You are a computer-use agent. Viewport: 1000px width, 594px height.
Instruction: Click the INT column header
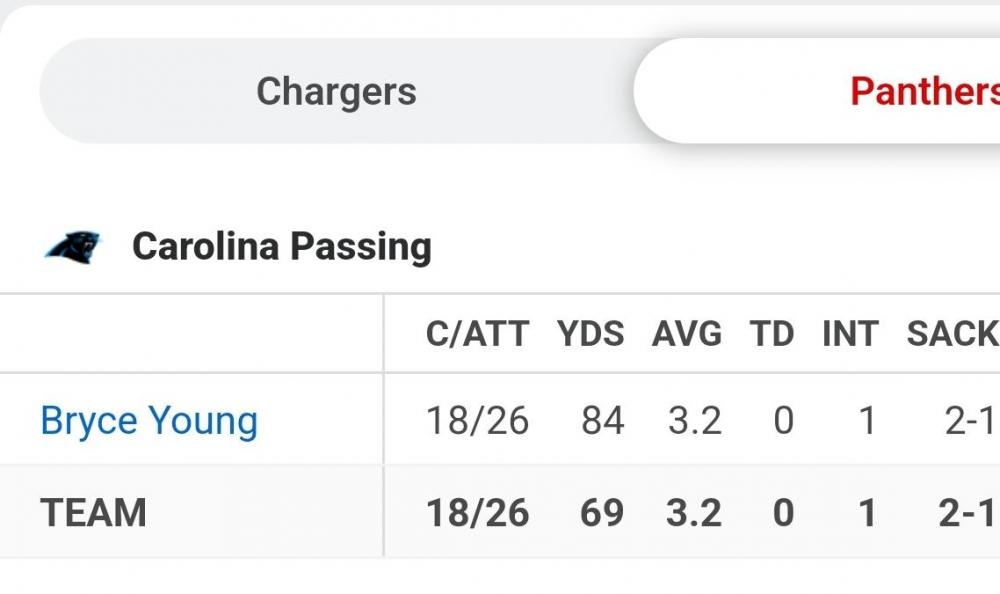click(x=850, y=334)
